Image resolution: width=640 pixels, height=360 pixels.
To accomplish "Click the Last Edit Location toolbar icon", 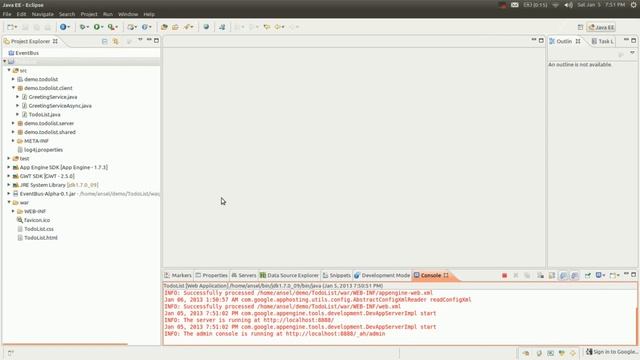I will tap(267, 27).
